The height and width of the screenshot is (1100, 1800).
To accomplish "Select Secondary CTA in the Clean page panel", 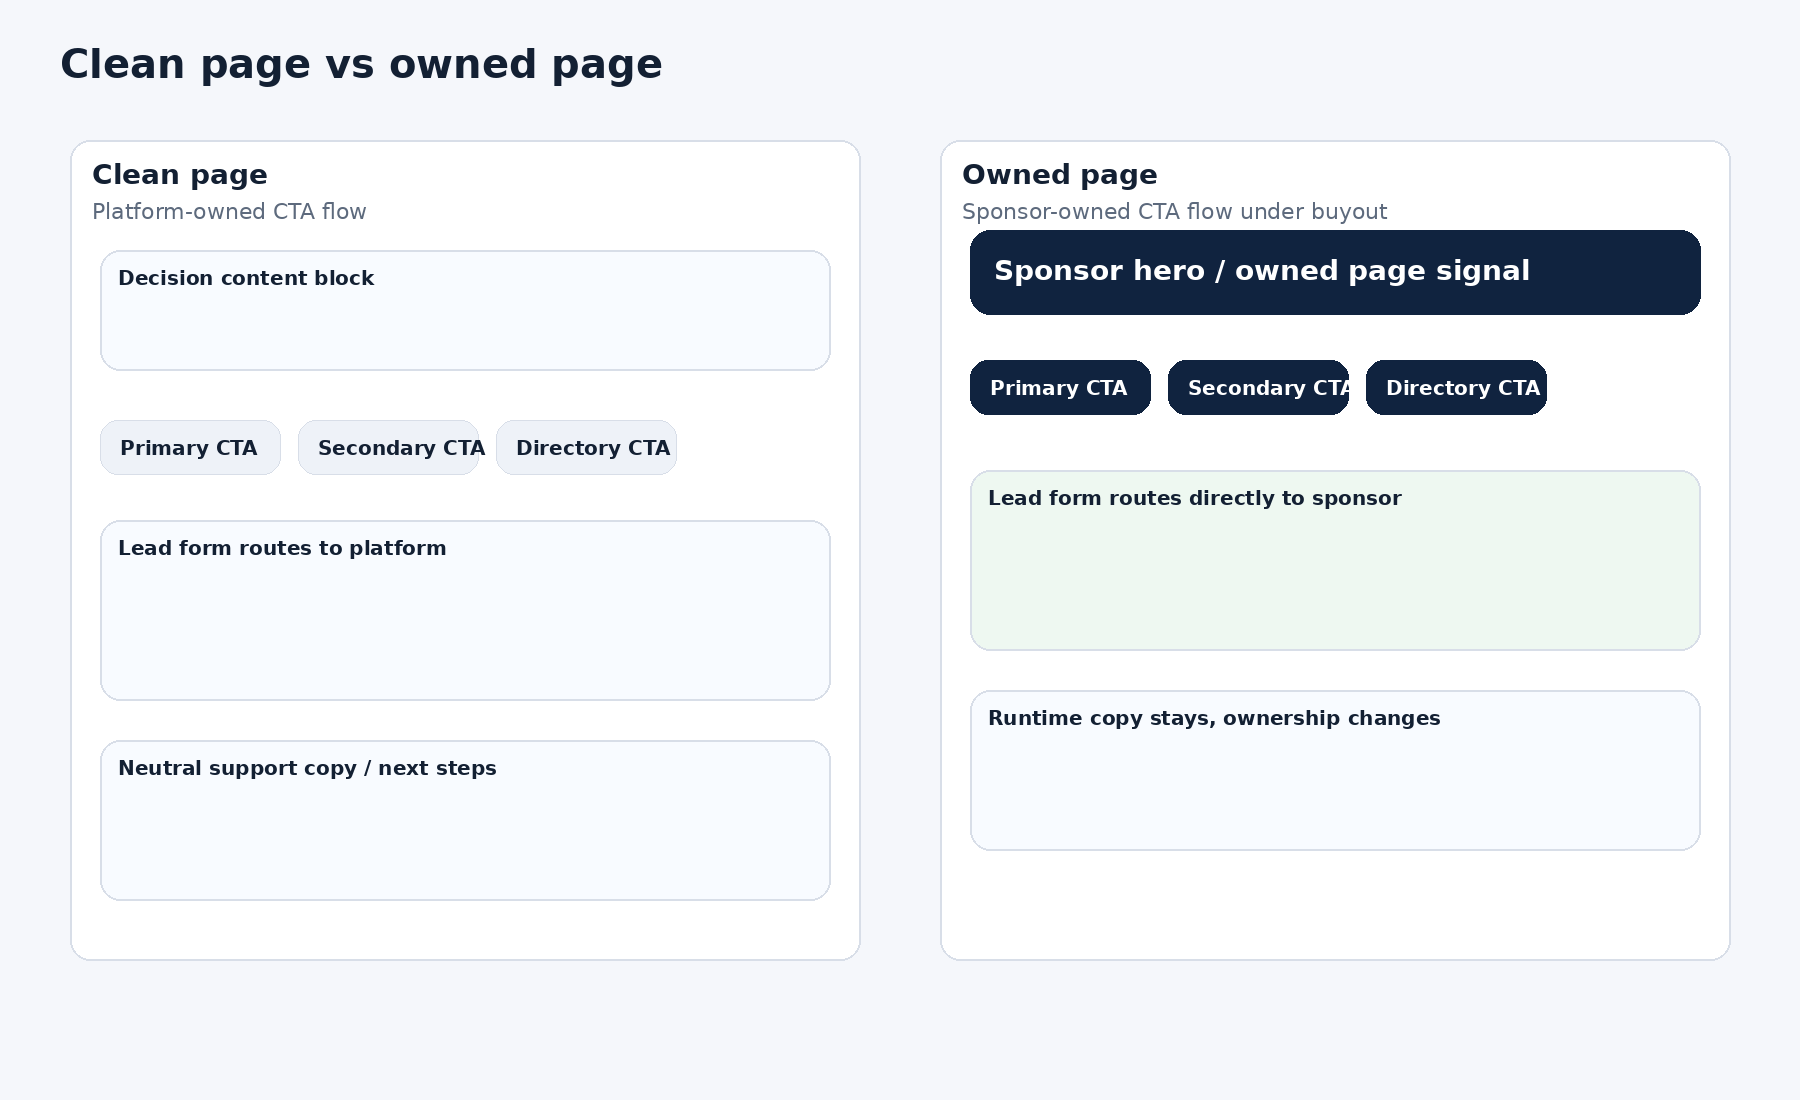I will tap(389, 447).
